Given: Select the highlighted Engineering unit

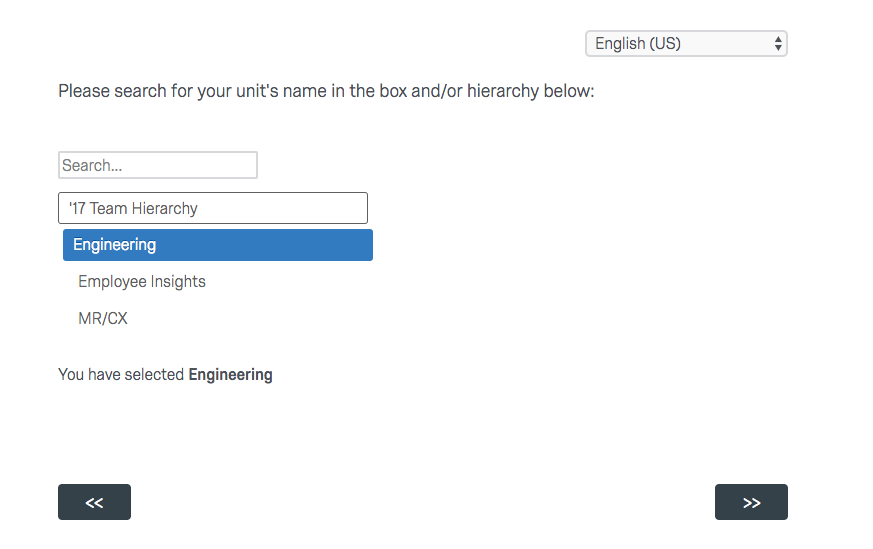Looking at the screenshot, I should tap(217, 245).
